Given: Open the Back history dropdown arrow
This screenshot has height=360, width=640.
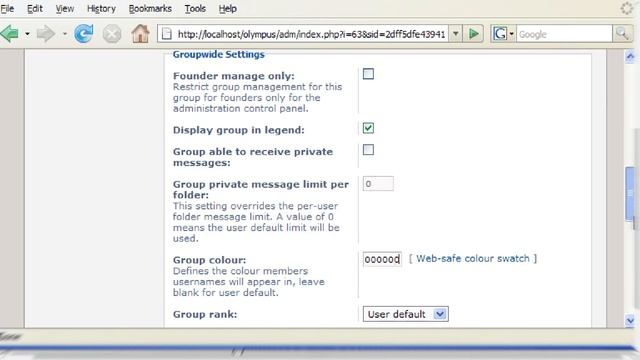Looking at the screenshot, I should pos(27,34).
